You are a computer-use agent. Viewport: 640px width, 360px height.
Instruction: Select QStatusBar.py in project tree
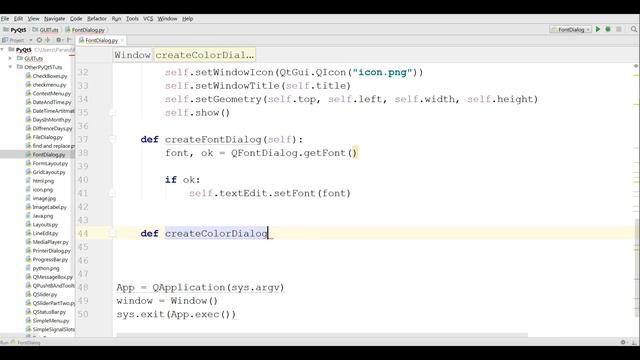[49, 312]
